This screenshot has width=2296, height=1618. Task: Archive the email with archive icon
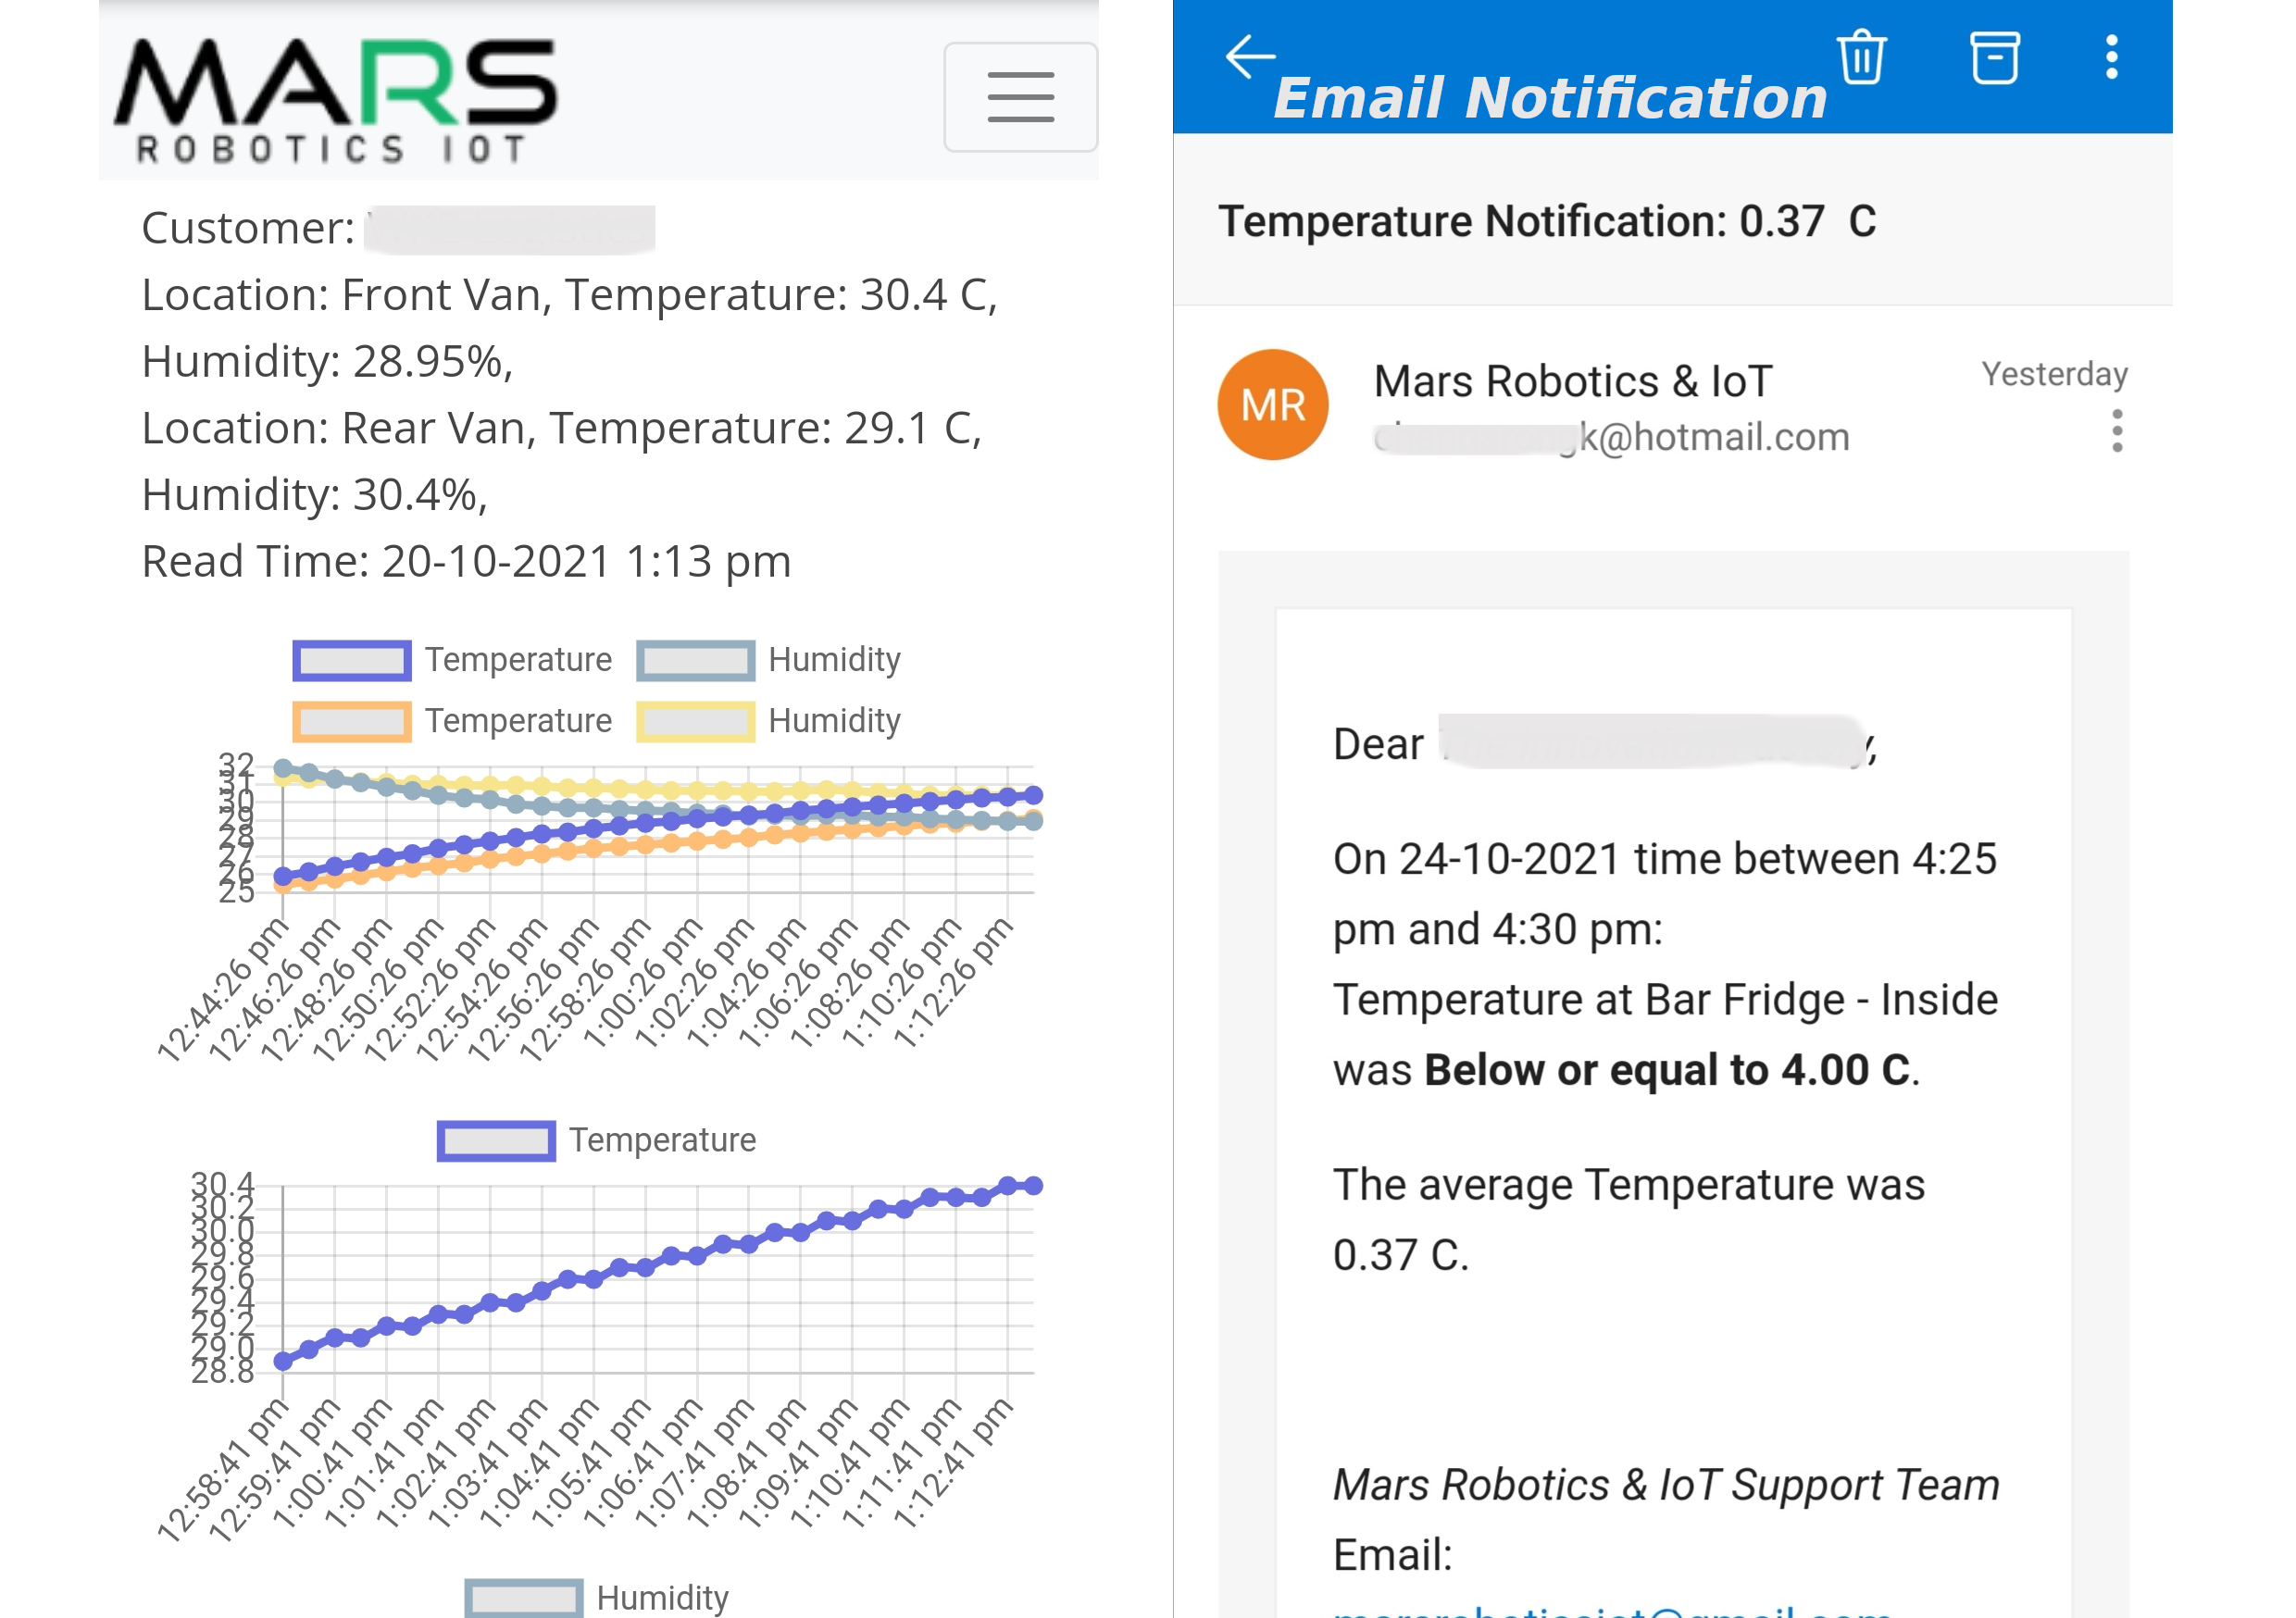tap(1994, 57)
